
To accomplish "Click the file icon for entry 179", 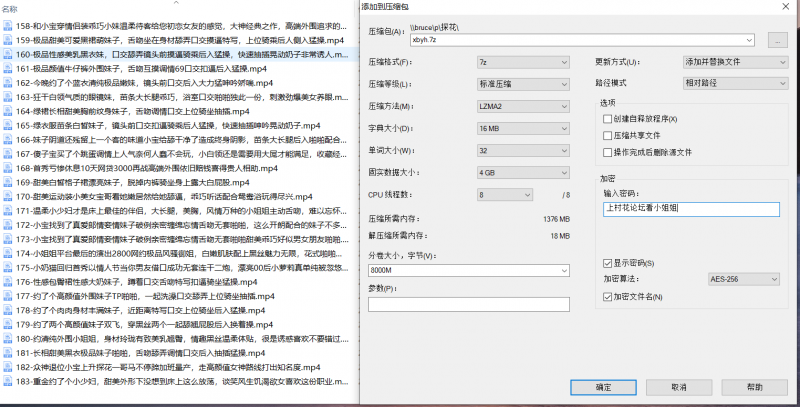I will pos(8,325).
